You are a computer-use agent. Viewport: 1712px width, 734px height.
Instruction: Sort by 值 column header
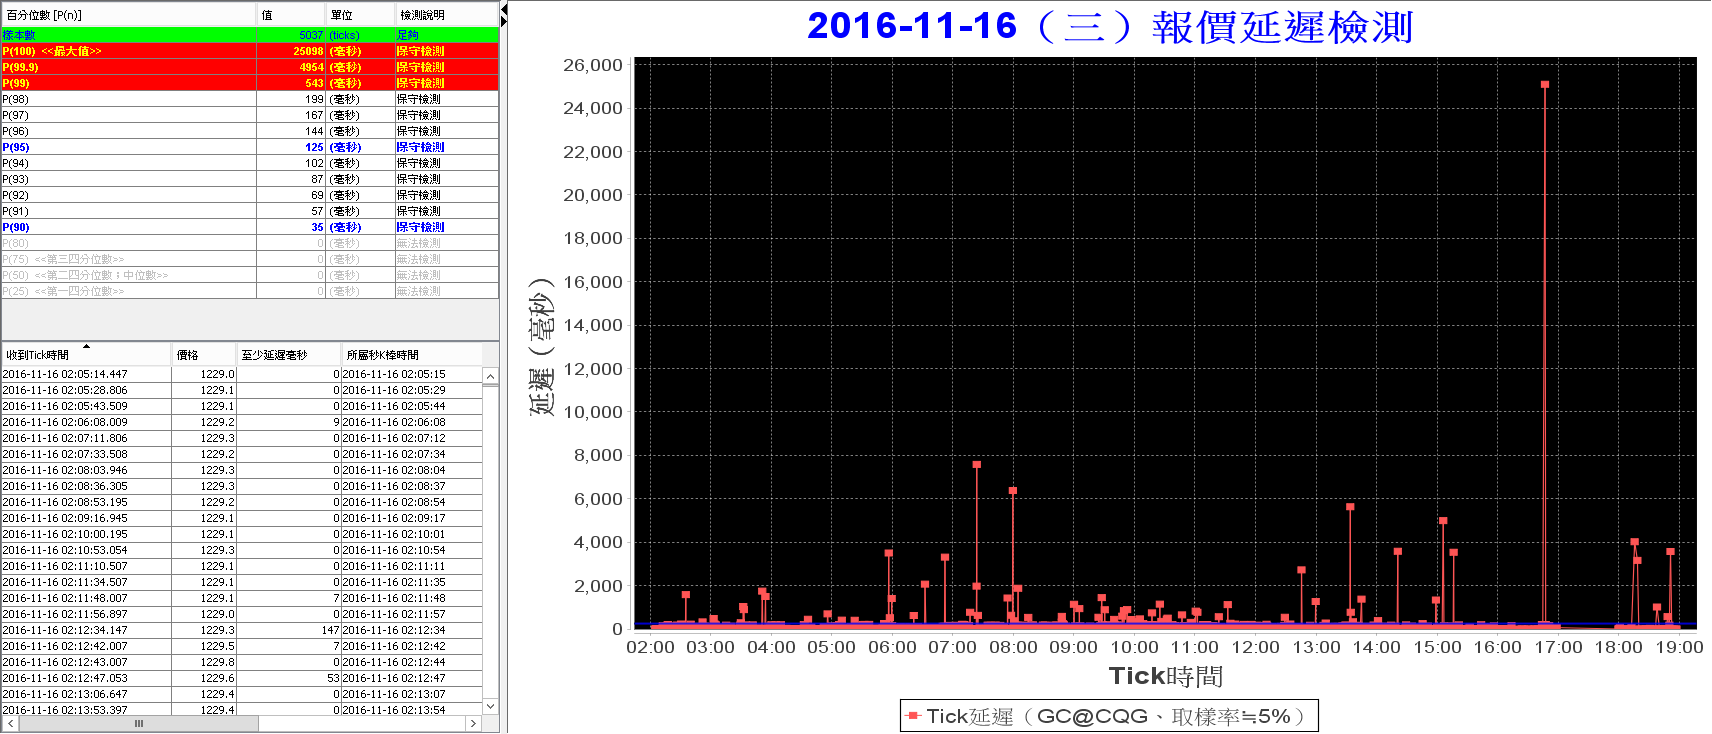(x=292, y=15)
